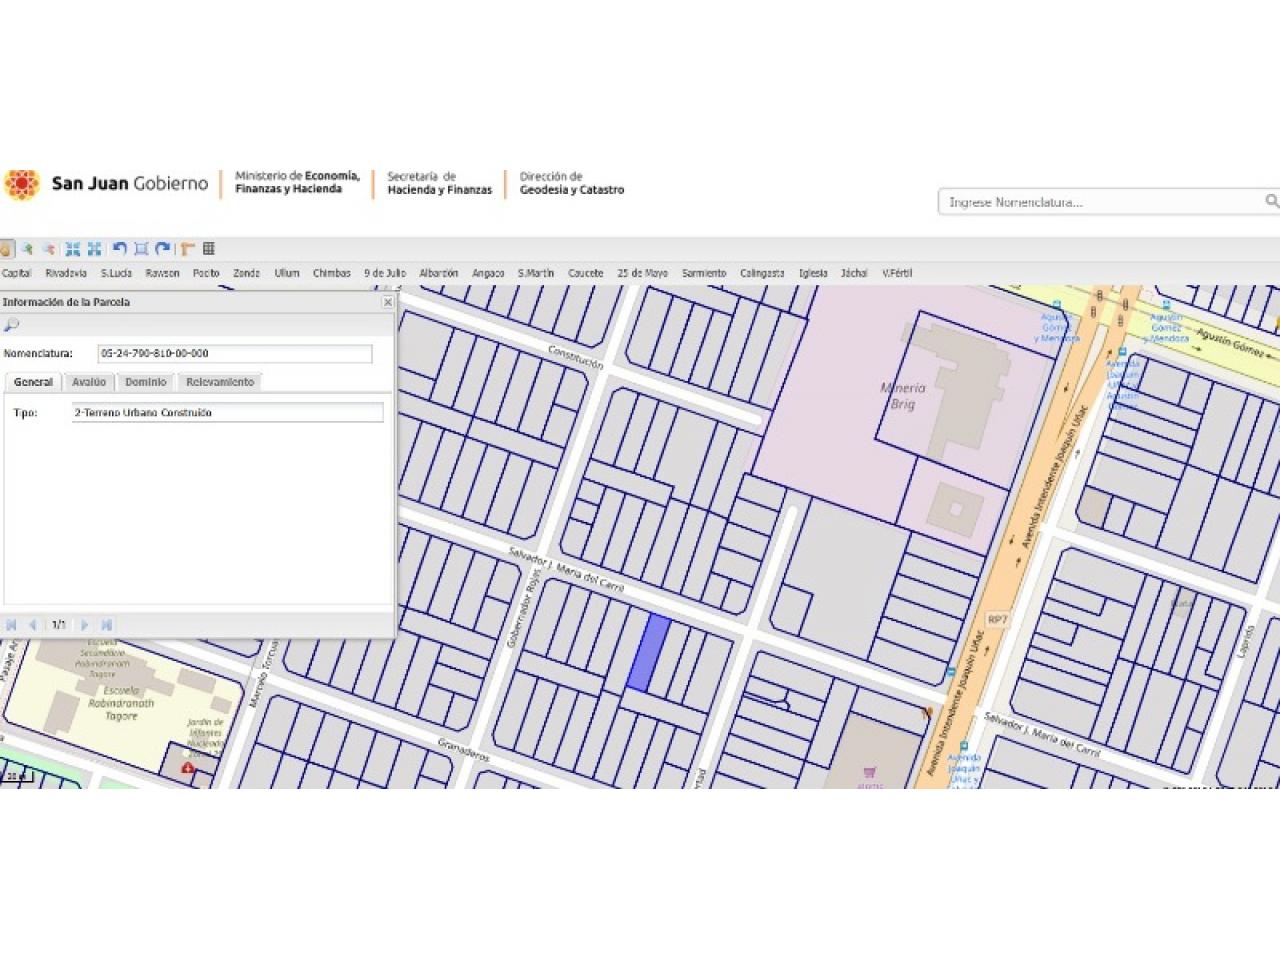Jump to the Pocito department
This screenshot has height=960, width=1280.
tap(206, 273)
